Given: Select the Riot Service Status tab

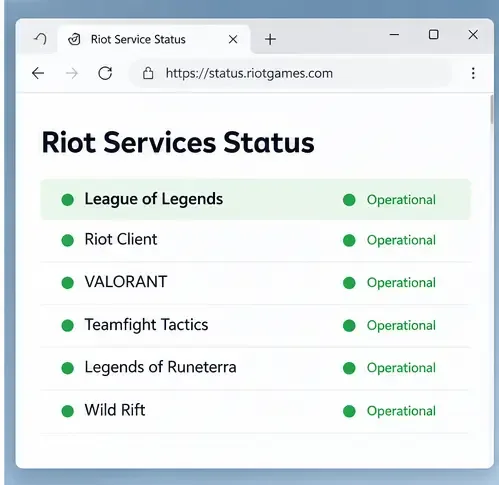Looking at the screenshot, I should [x=154, y=39].
